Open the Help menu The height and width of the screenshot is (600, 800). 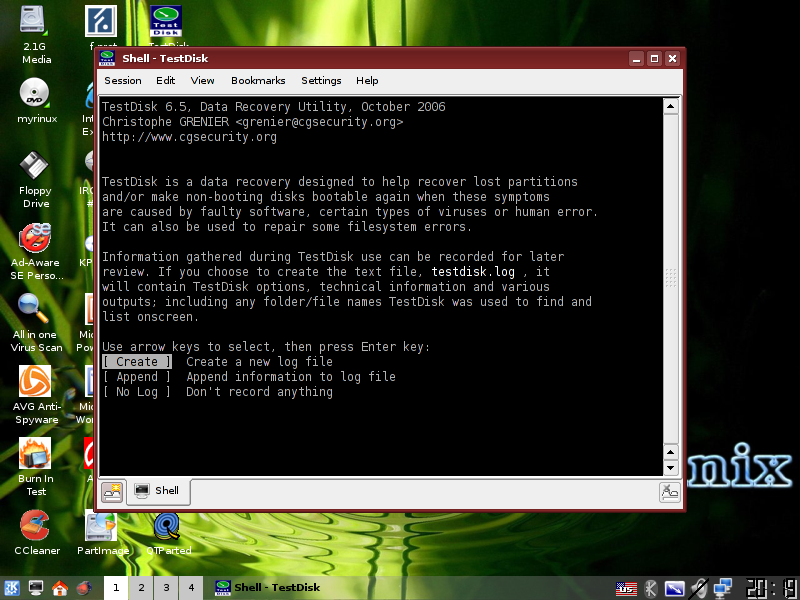click(x=367, y=81)
